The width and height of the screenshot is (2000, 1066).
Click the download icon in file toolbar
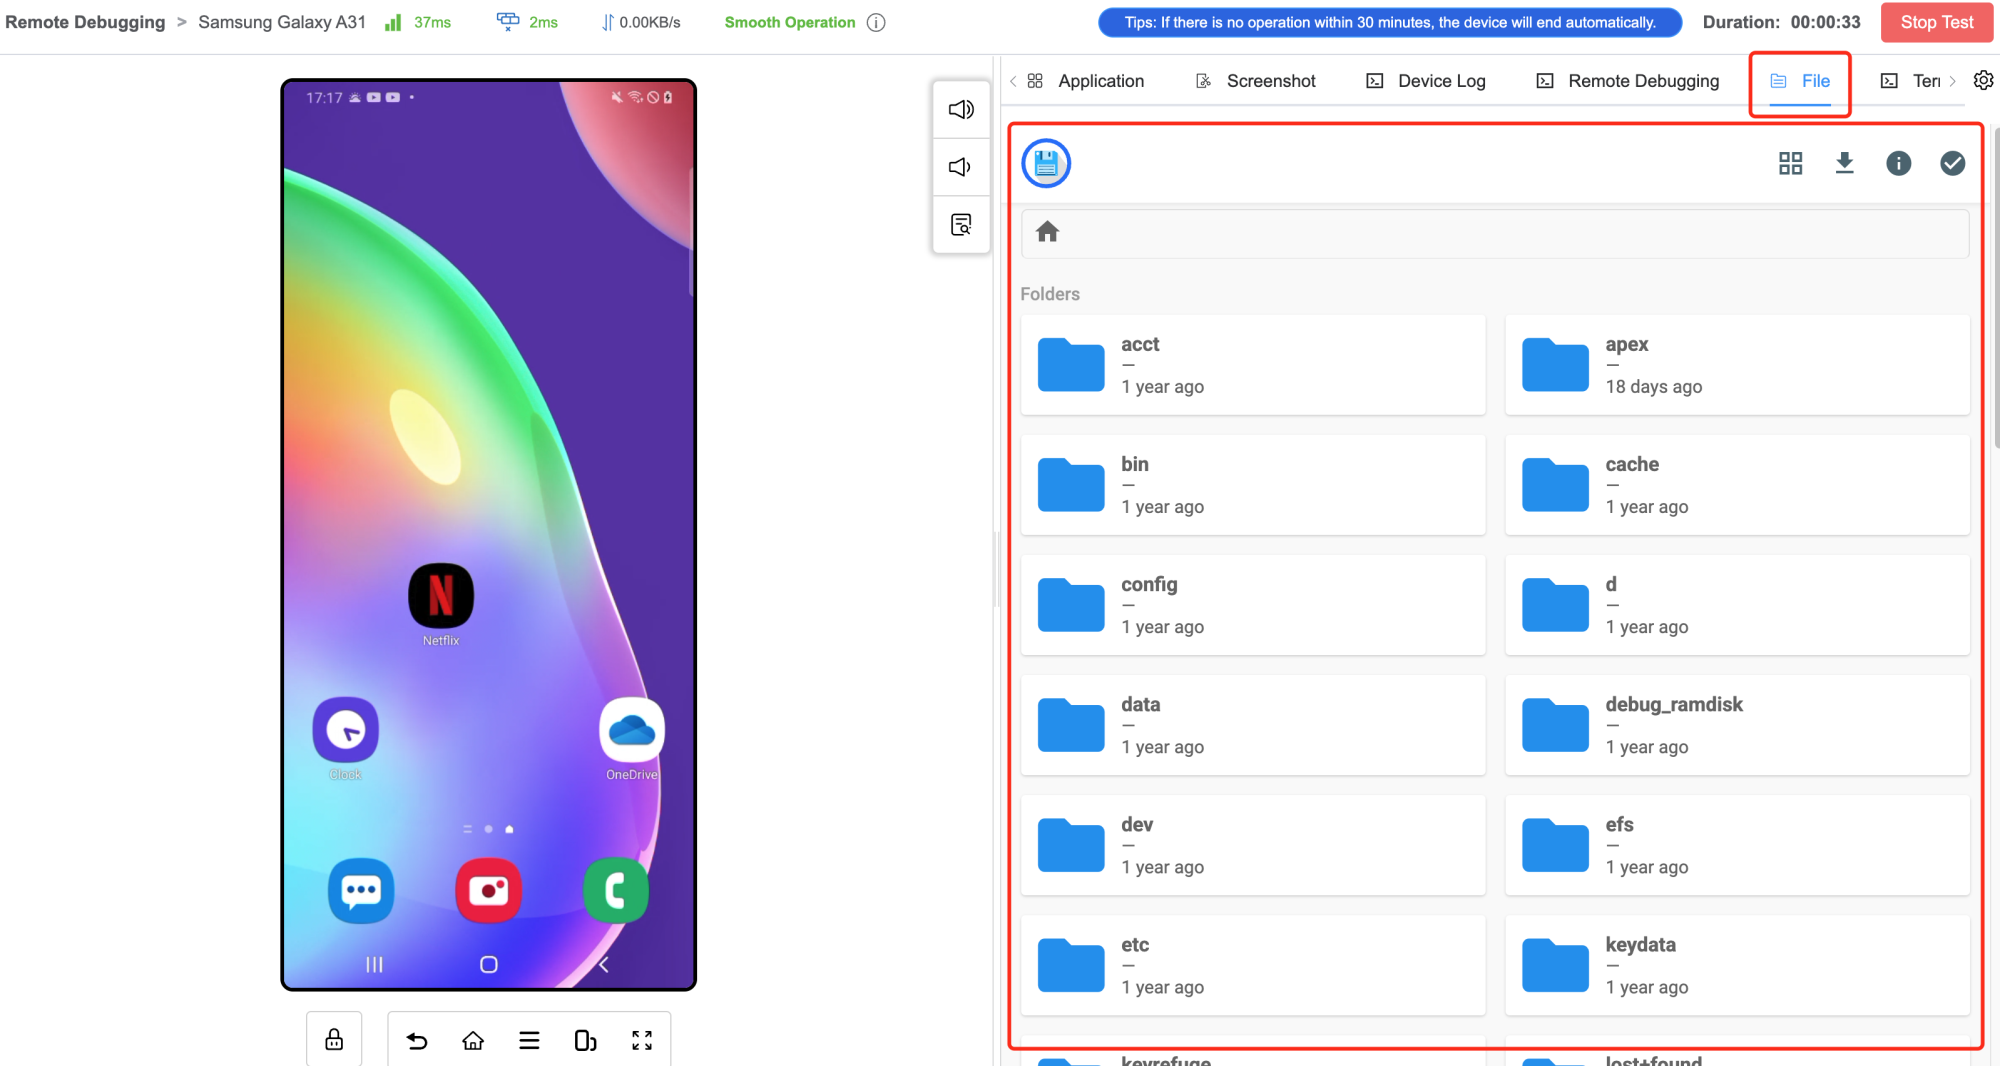click(1844, 163)
